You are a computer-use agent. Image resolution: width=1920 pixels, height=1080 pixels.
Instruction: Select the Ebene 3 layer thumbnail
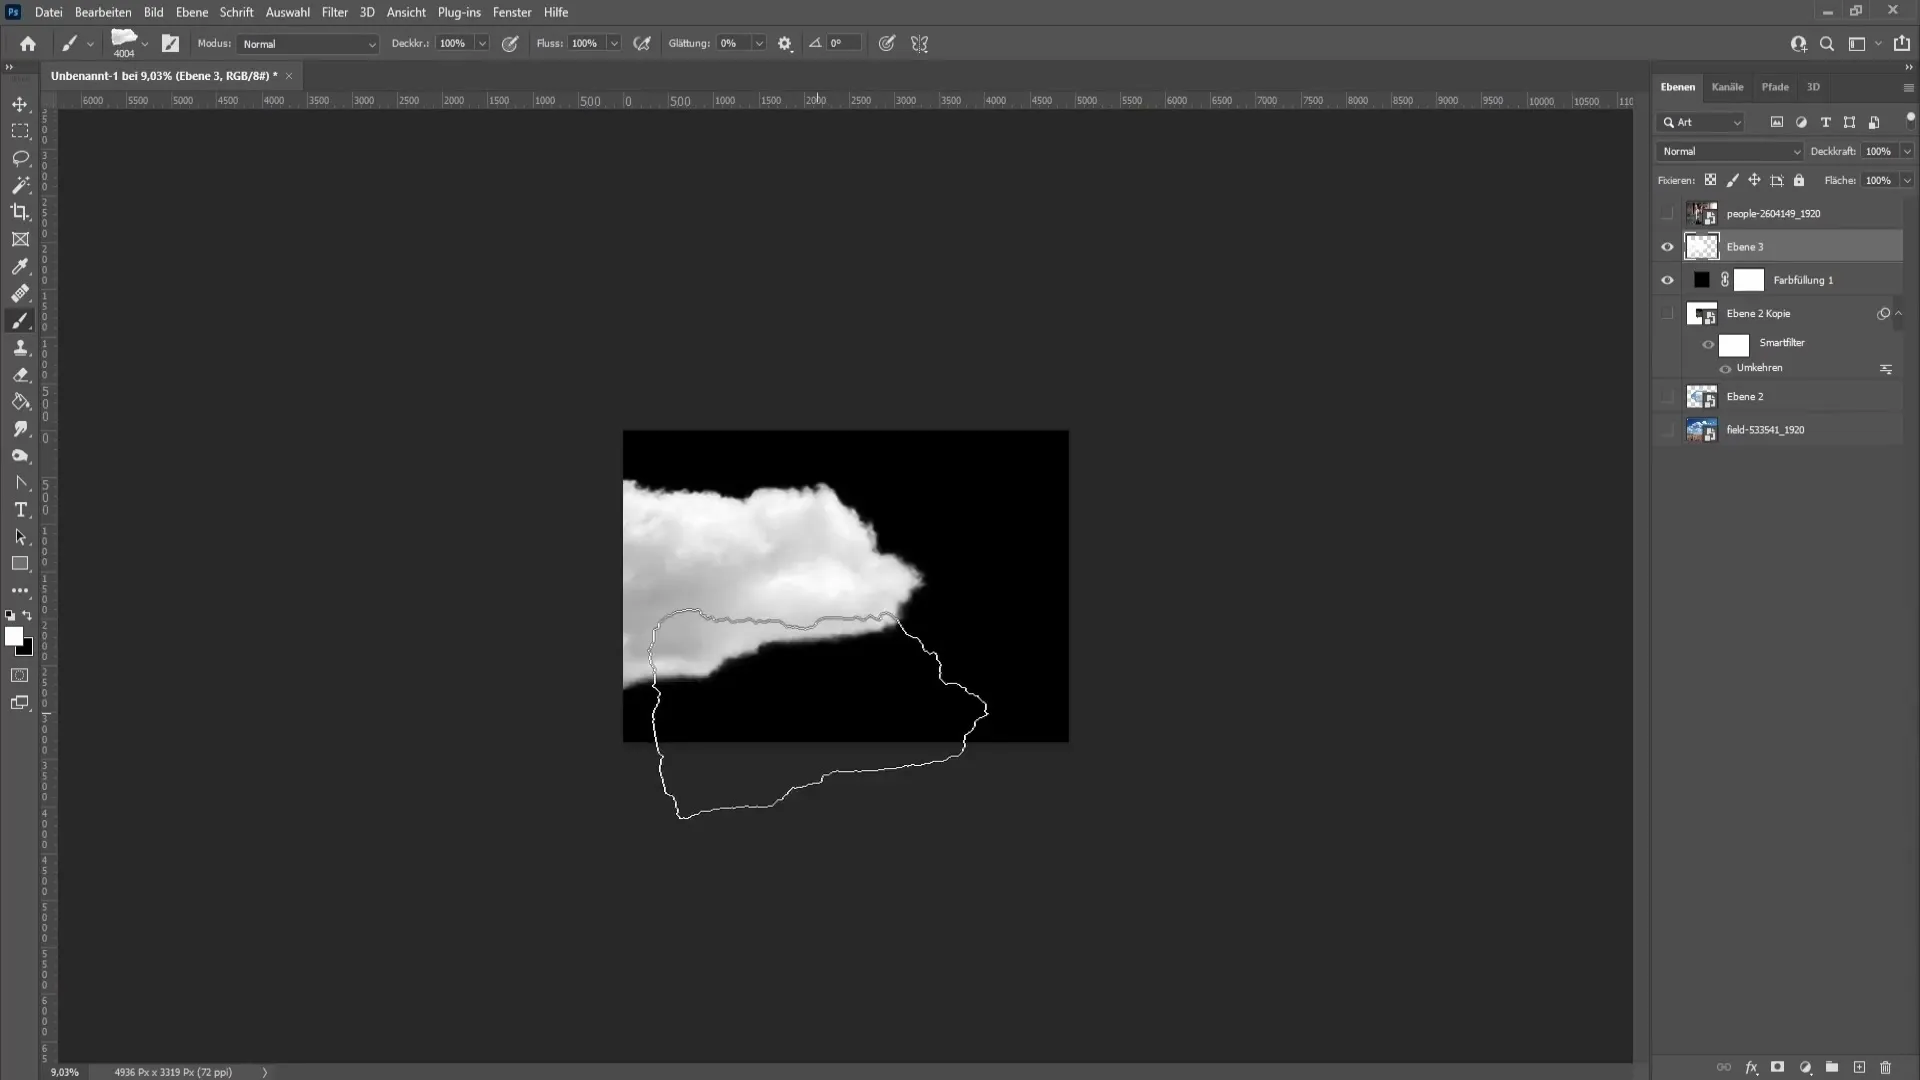point(1701,247)
